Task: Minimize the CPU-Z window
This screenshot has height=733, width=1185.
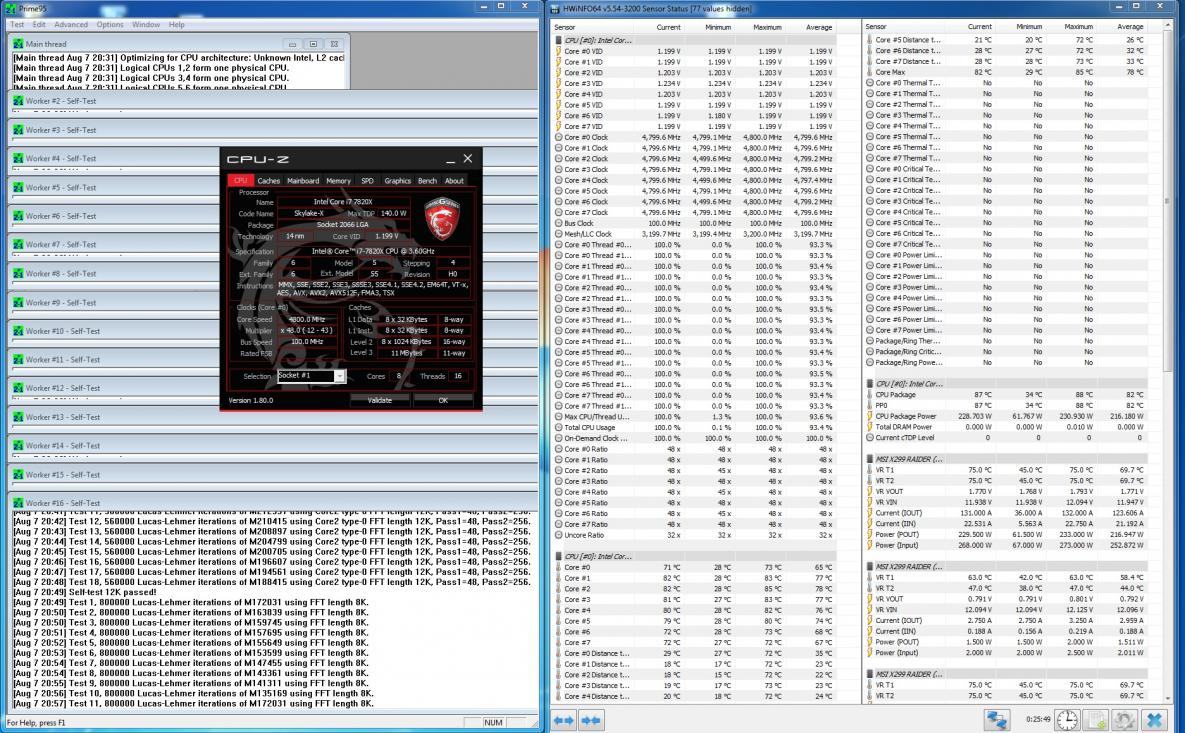Action: coord(450,159)
